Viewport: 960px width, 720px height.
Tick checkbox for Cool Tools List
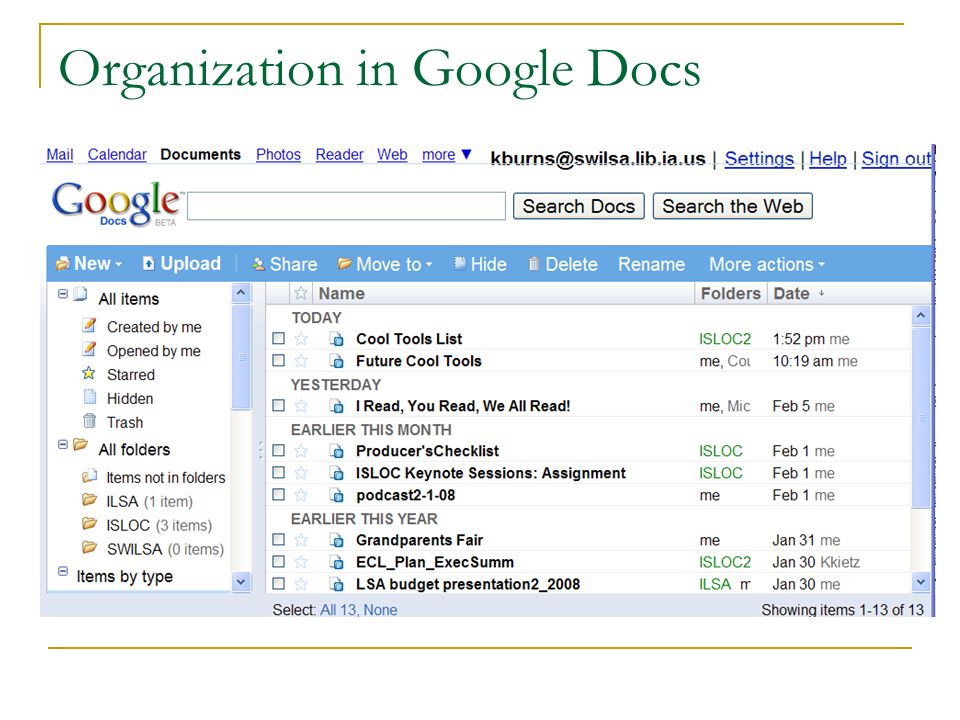click(x=279, y=338)
